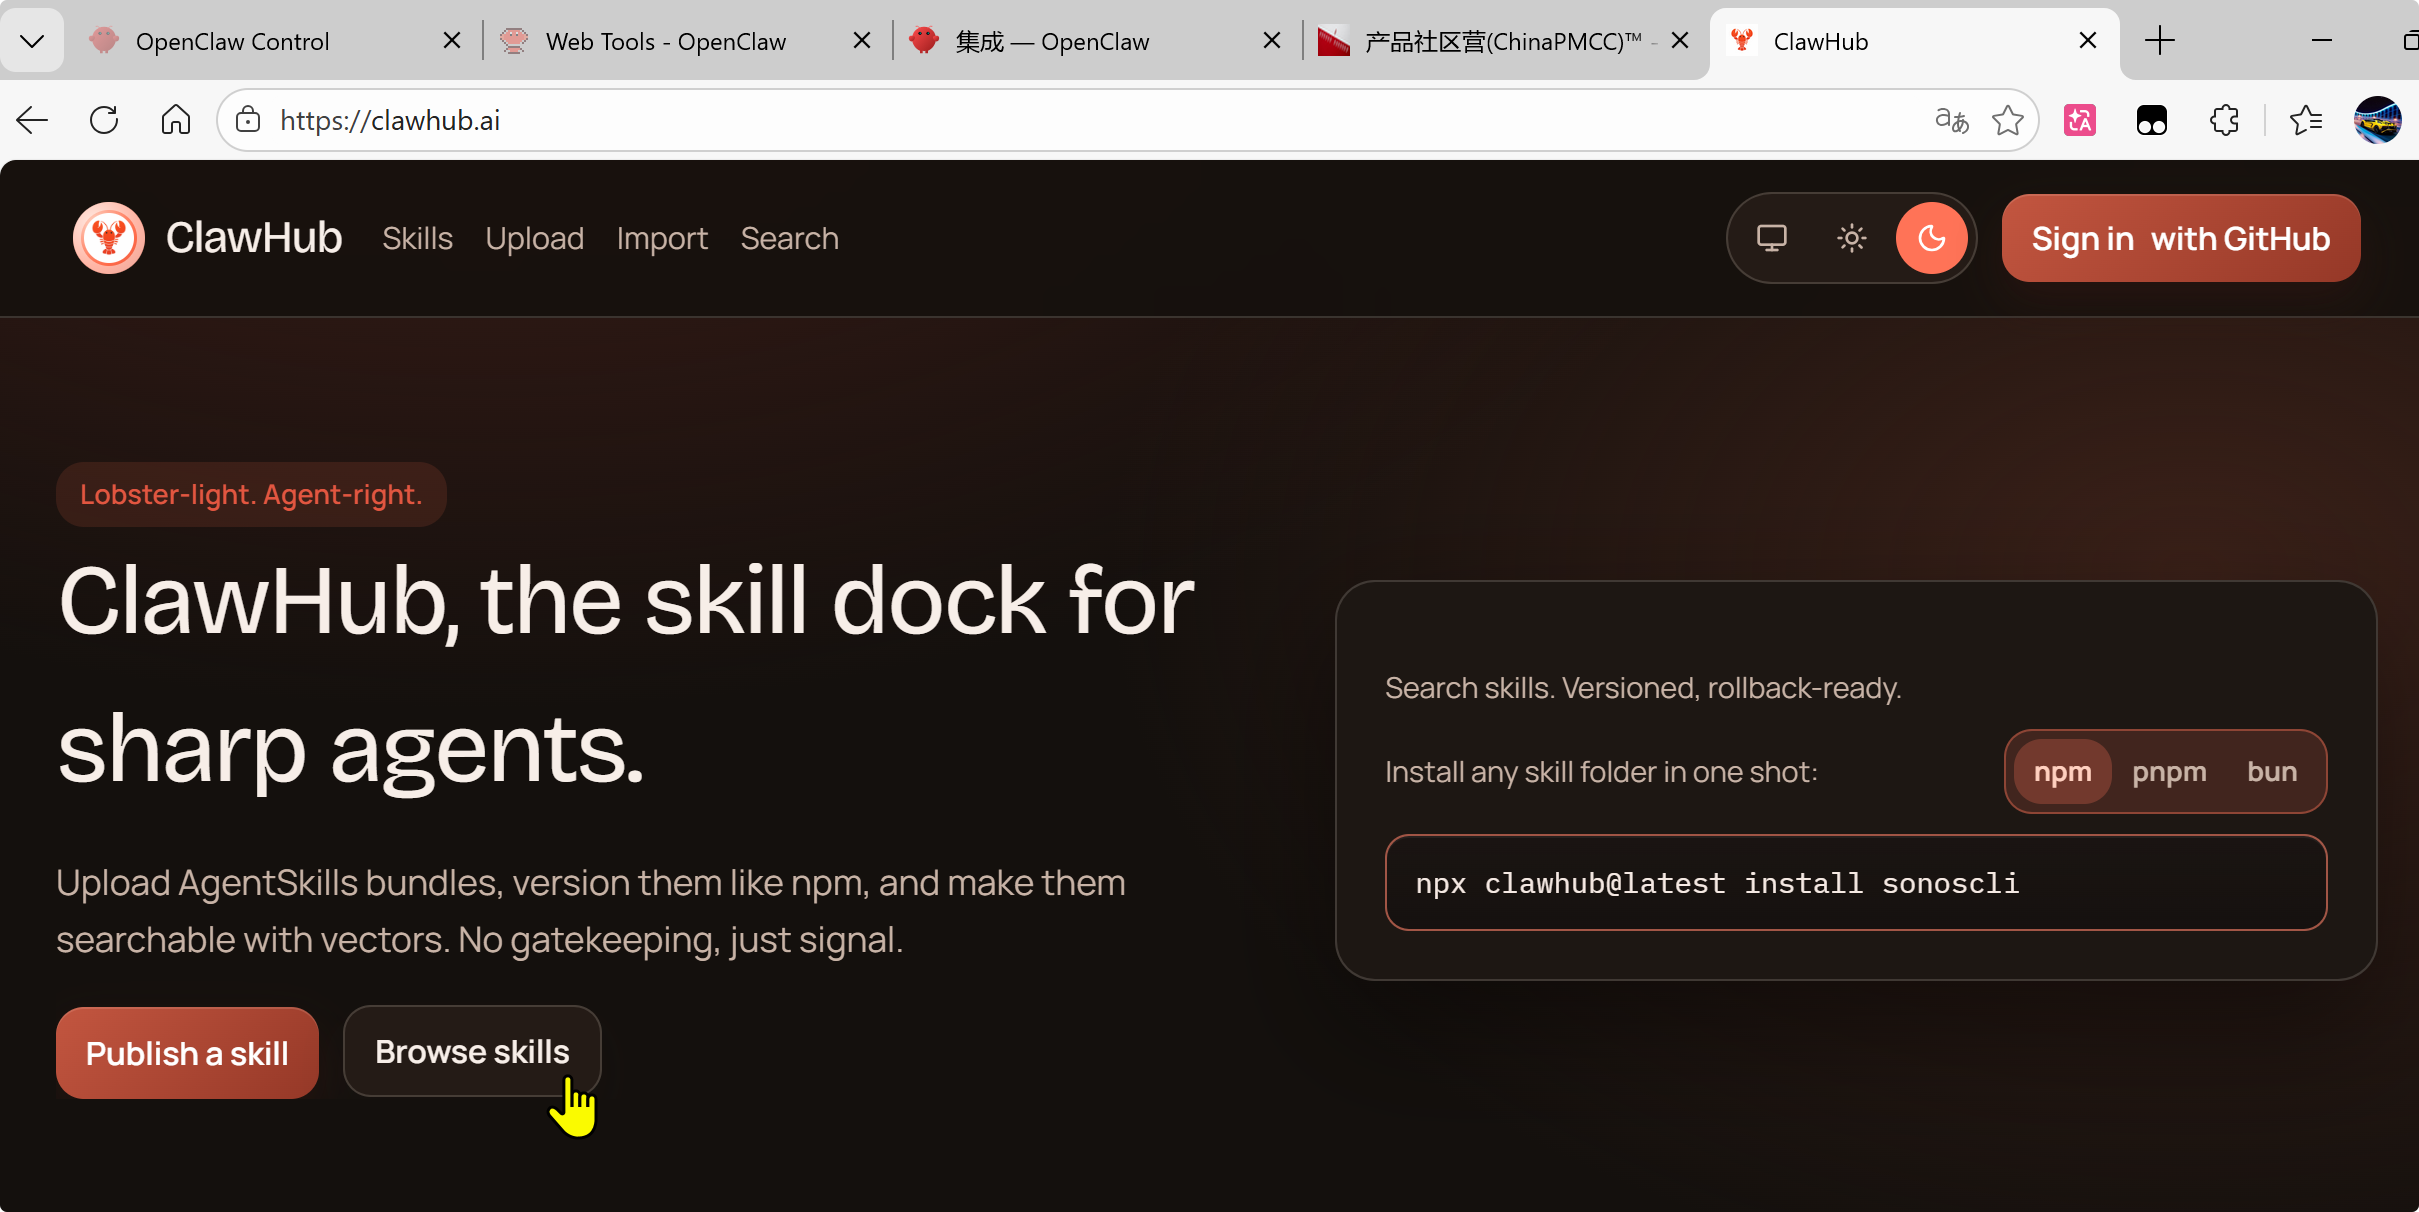Add page to favorites star icon
The width and height of the screenshot is (2419, 1212).
tap(2007, 120)
